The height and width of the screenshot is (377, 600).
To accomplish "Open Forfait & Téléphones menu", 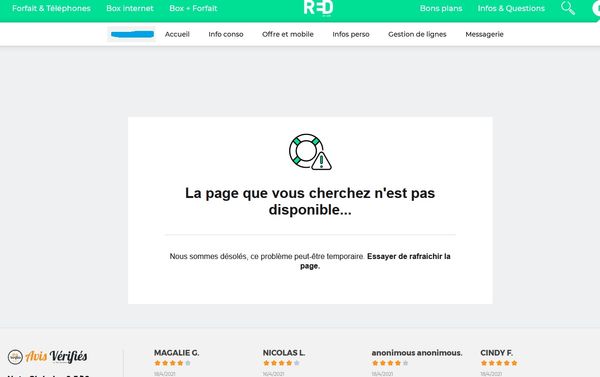I will pyautogui.click(x=51, y=8).
